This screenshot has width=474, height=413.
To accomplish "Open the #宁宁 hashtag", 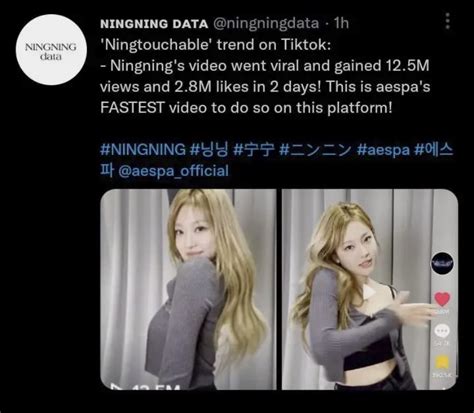I will point(254,149).
